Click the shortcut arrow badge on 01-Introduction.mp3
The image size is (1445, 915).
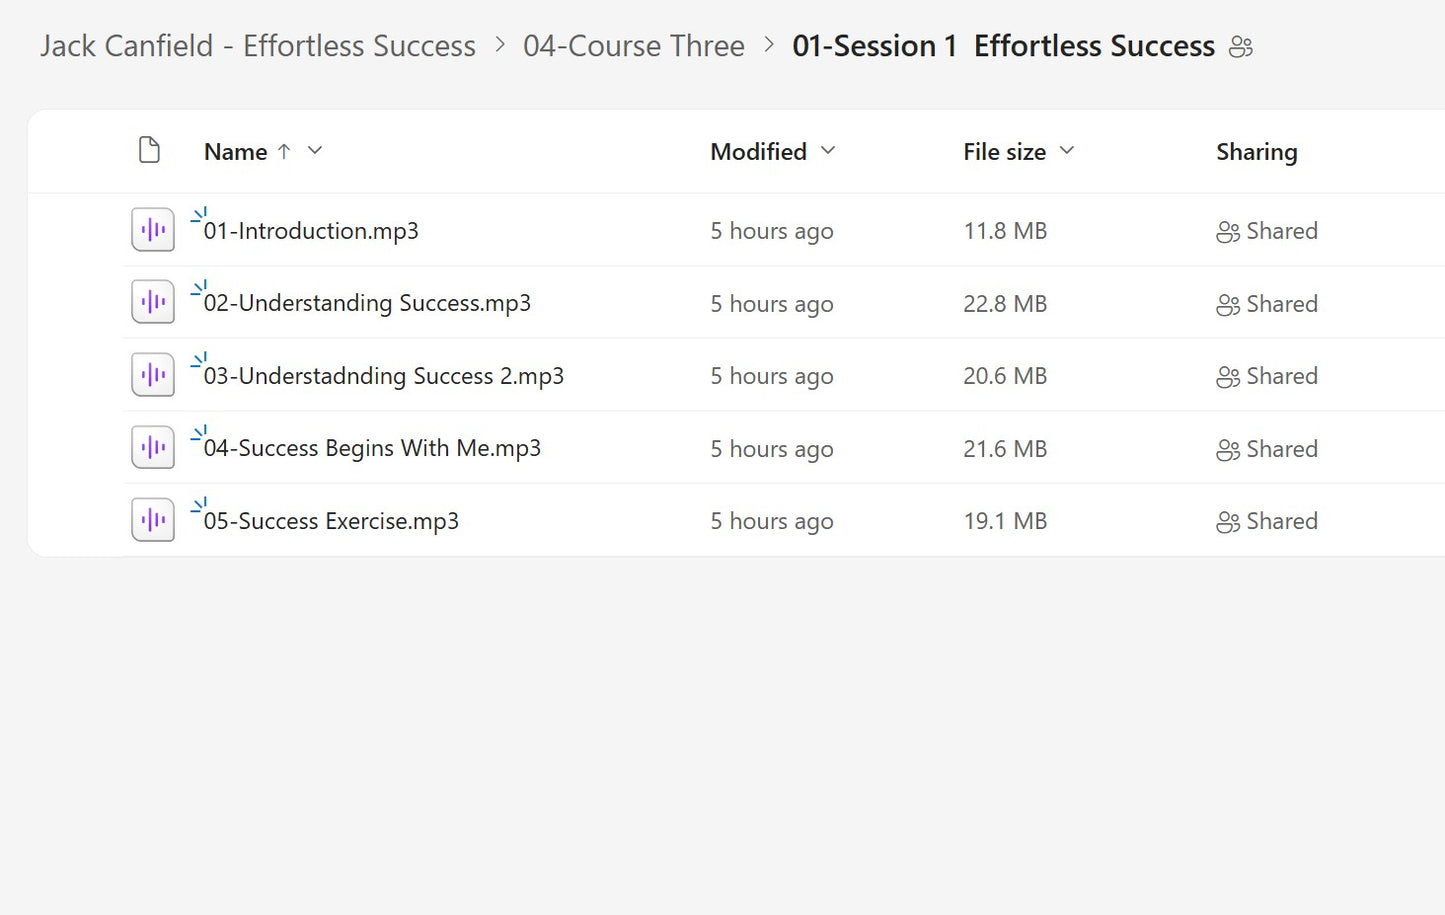pos(198,213)
